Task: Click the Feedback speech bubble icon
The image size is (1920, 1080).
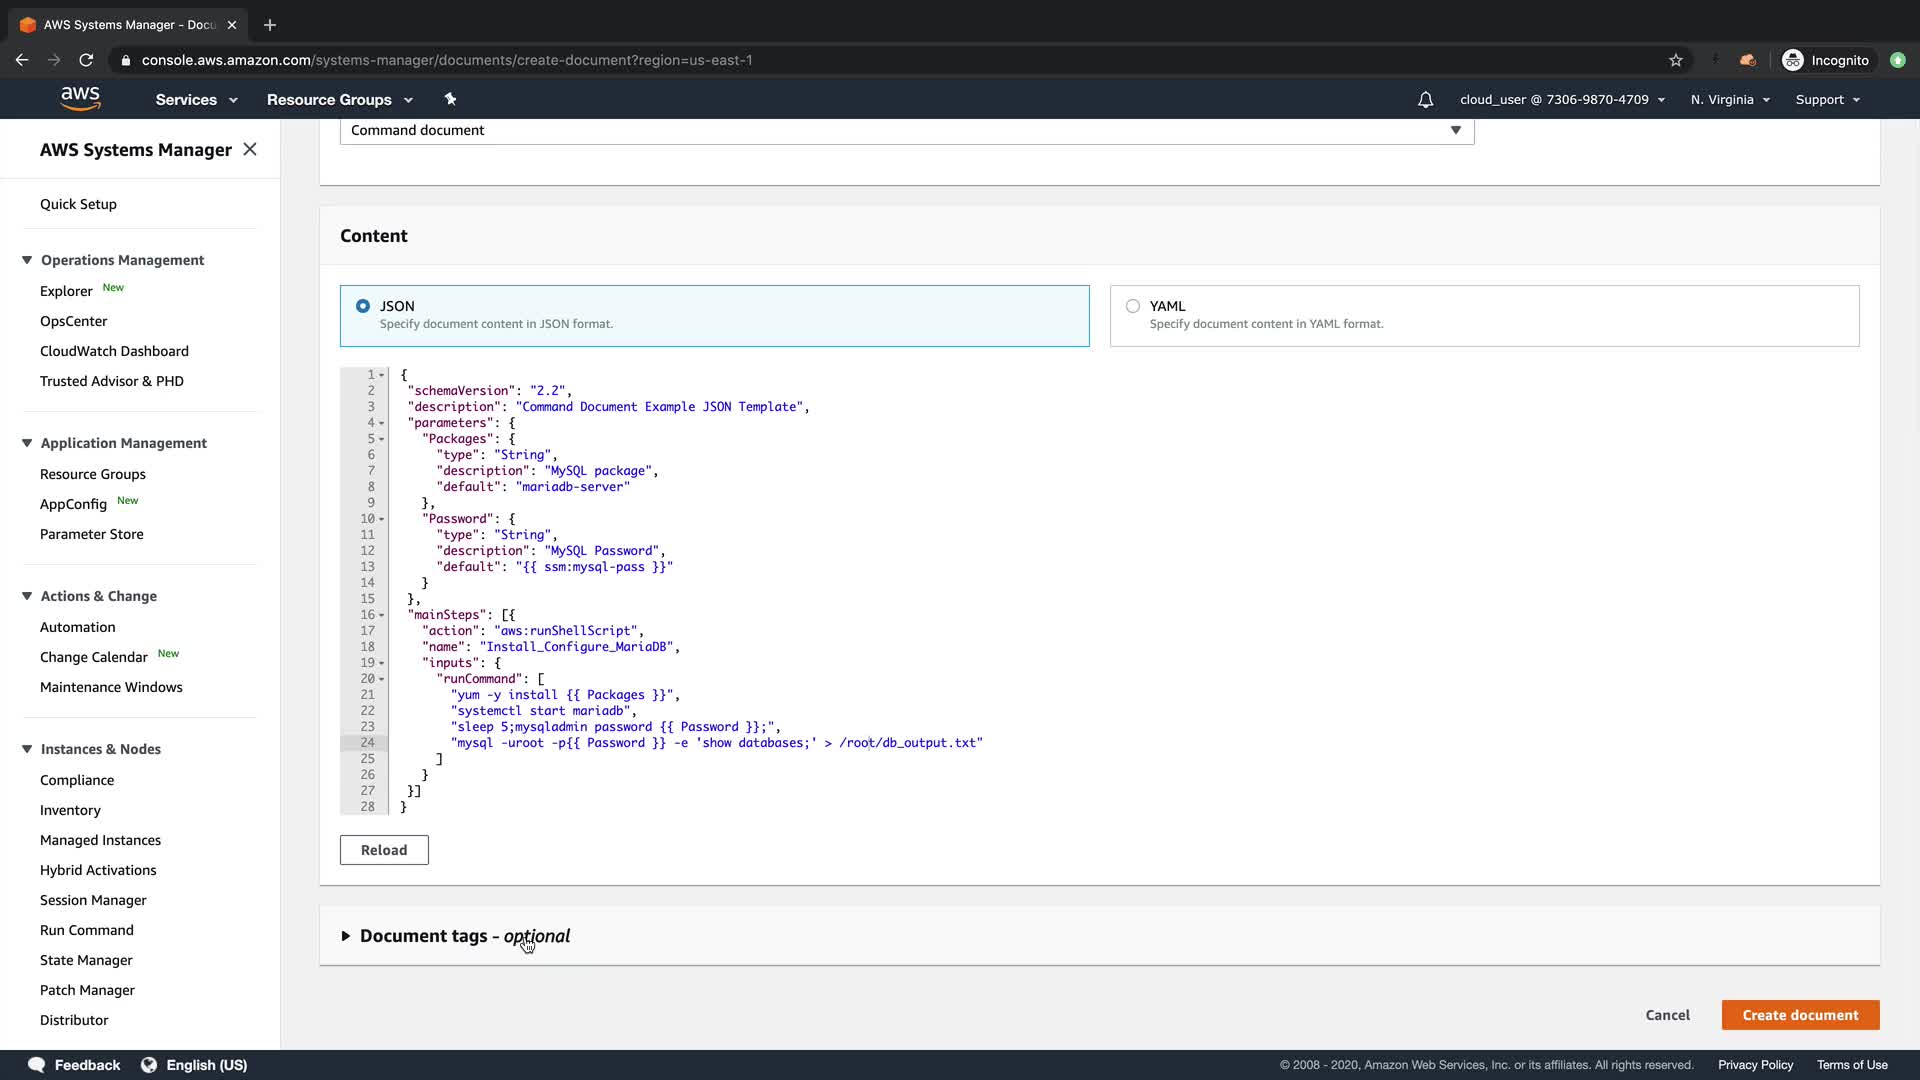Action: tap(37, 1065)
